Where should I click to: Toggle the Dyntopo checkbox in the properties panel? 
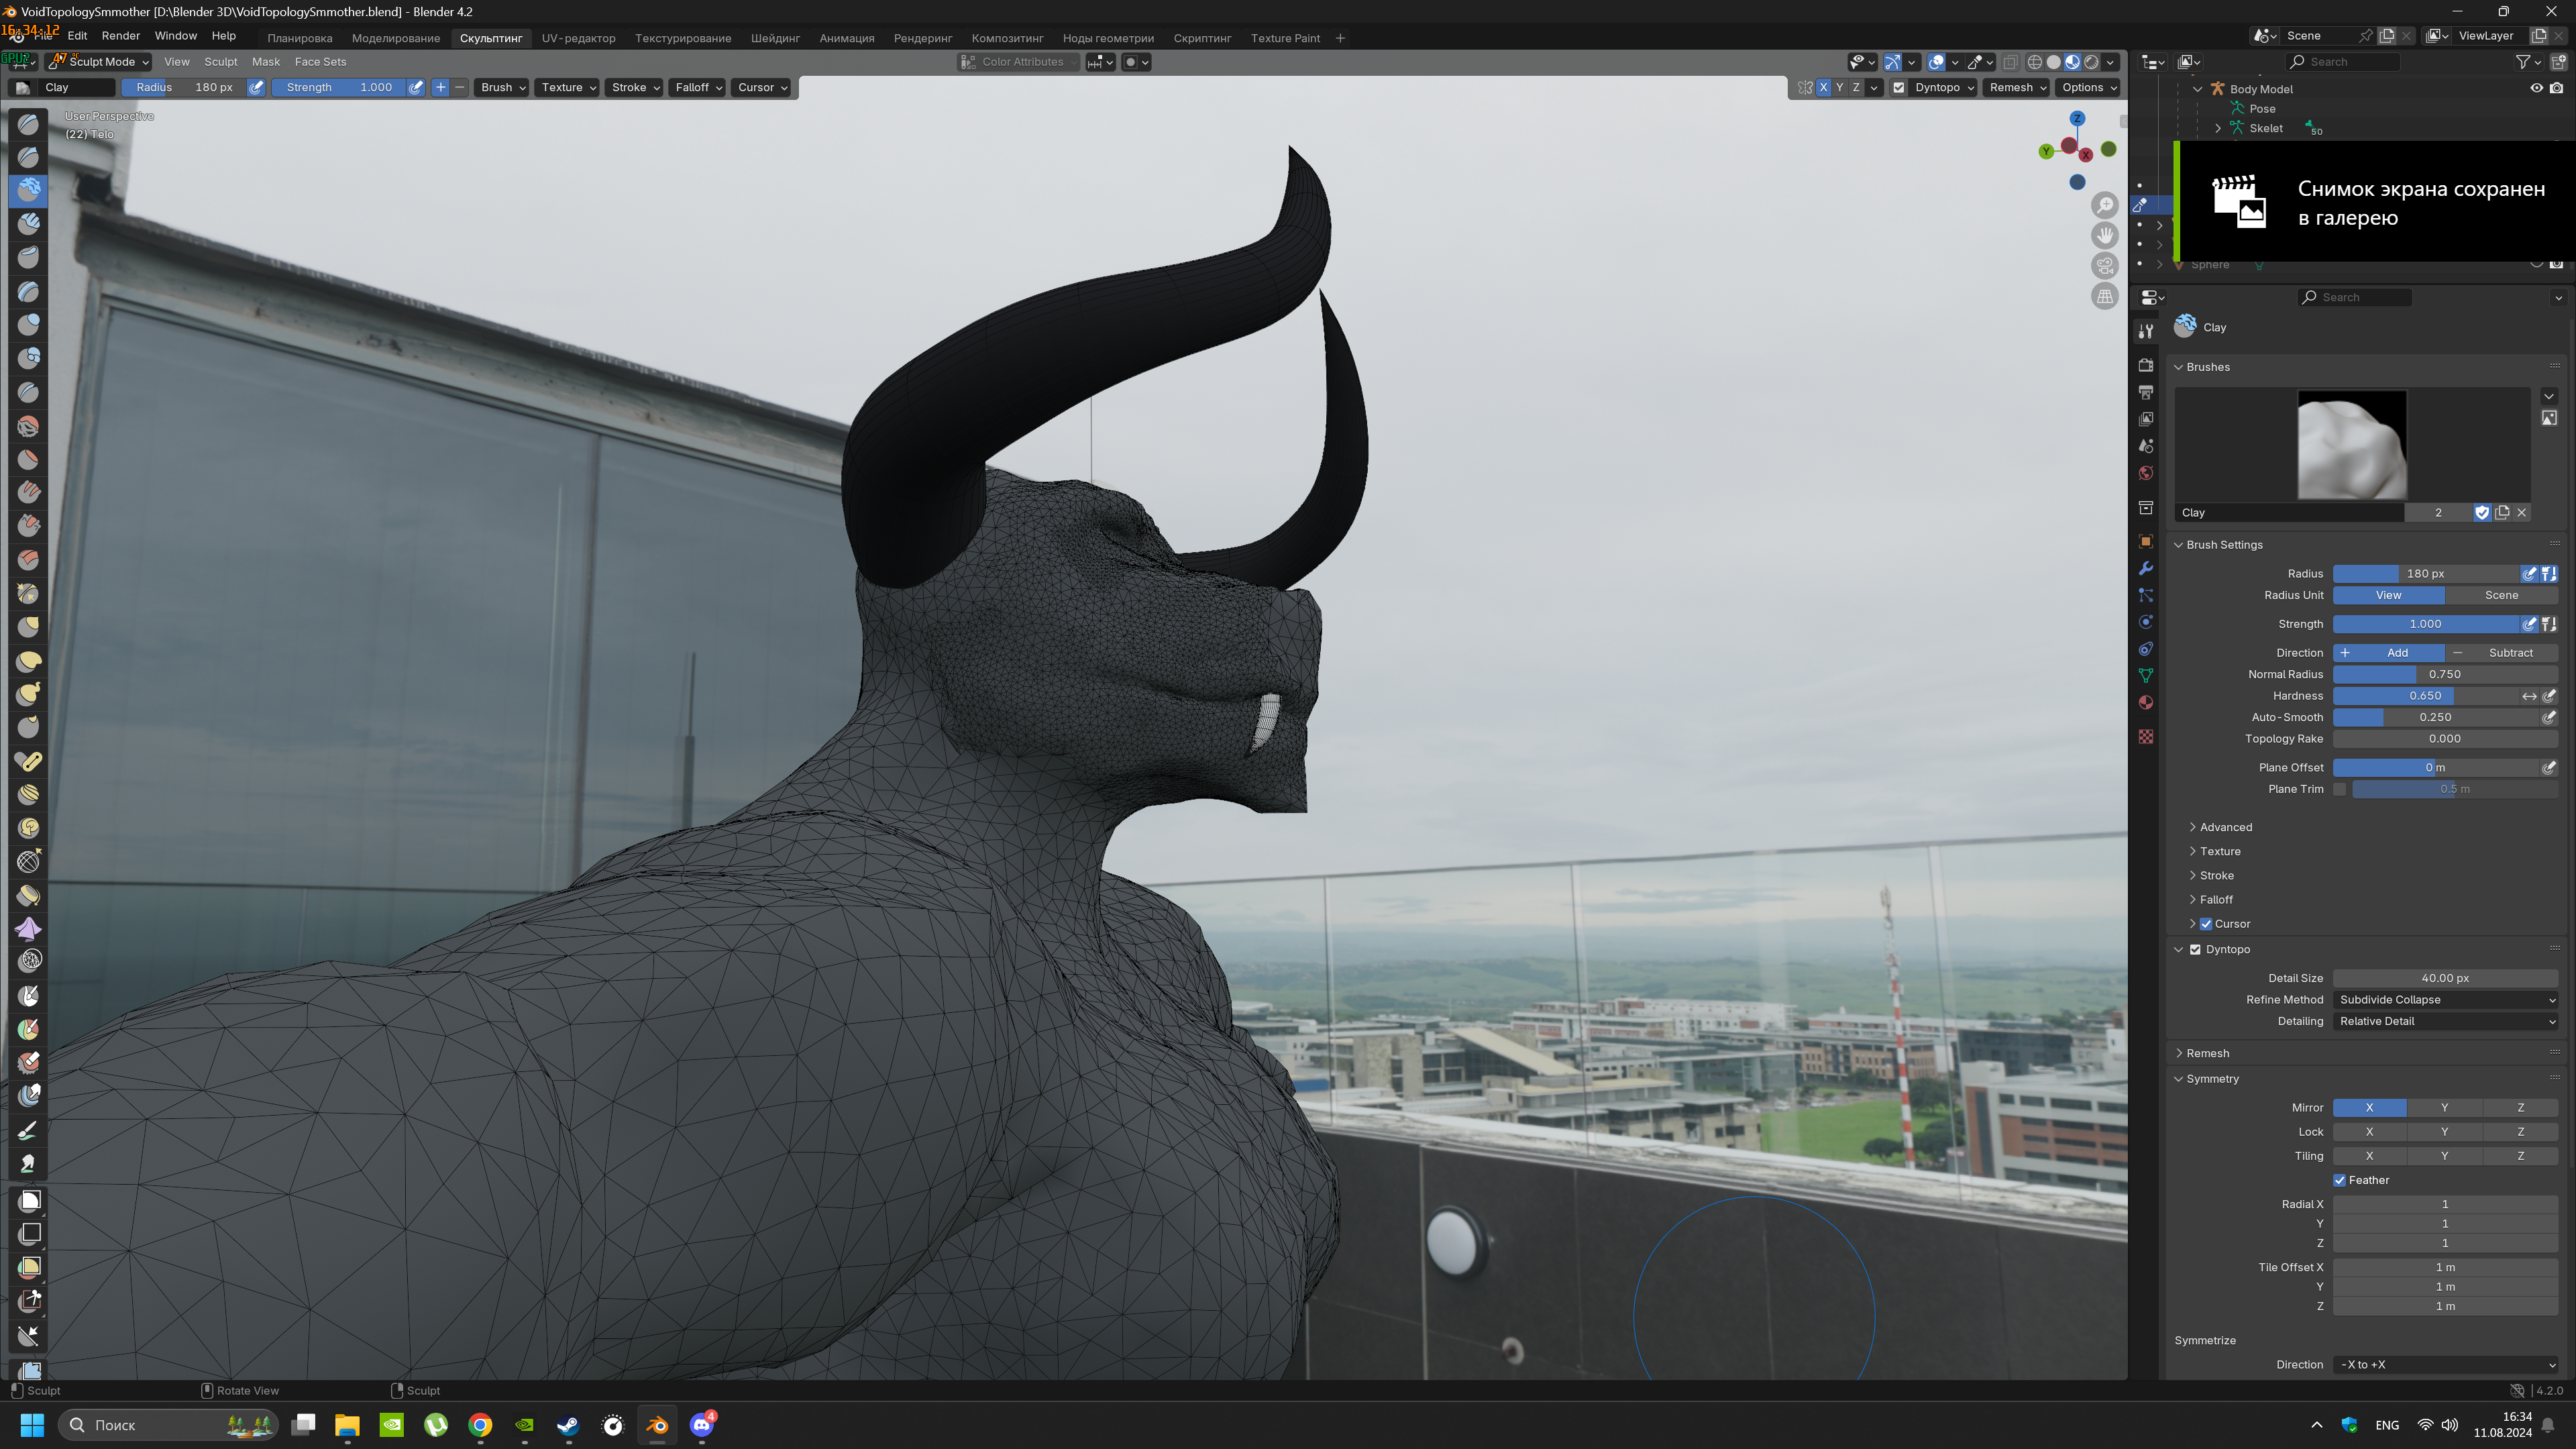click(2195, 949)
